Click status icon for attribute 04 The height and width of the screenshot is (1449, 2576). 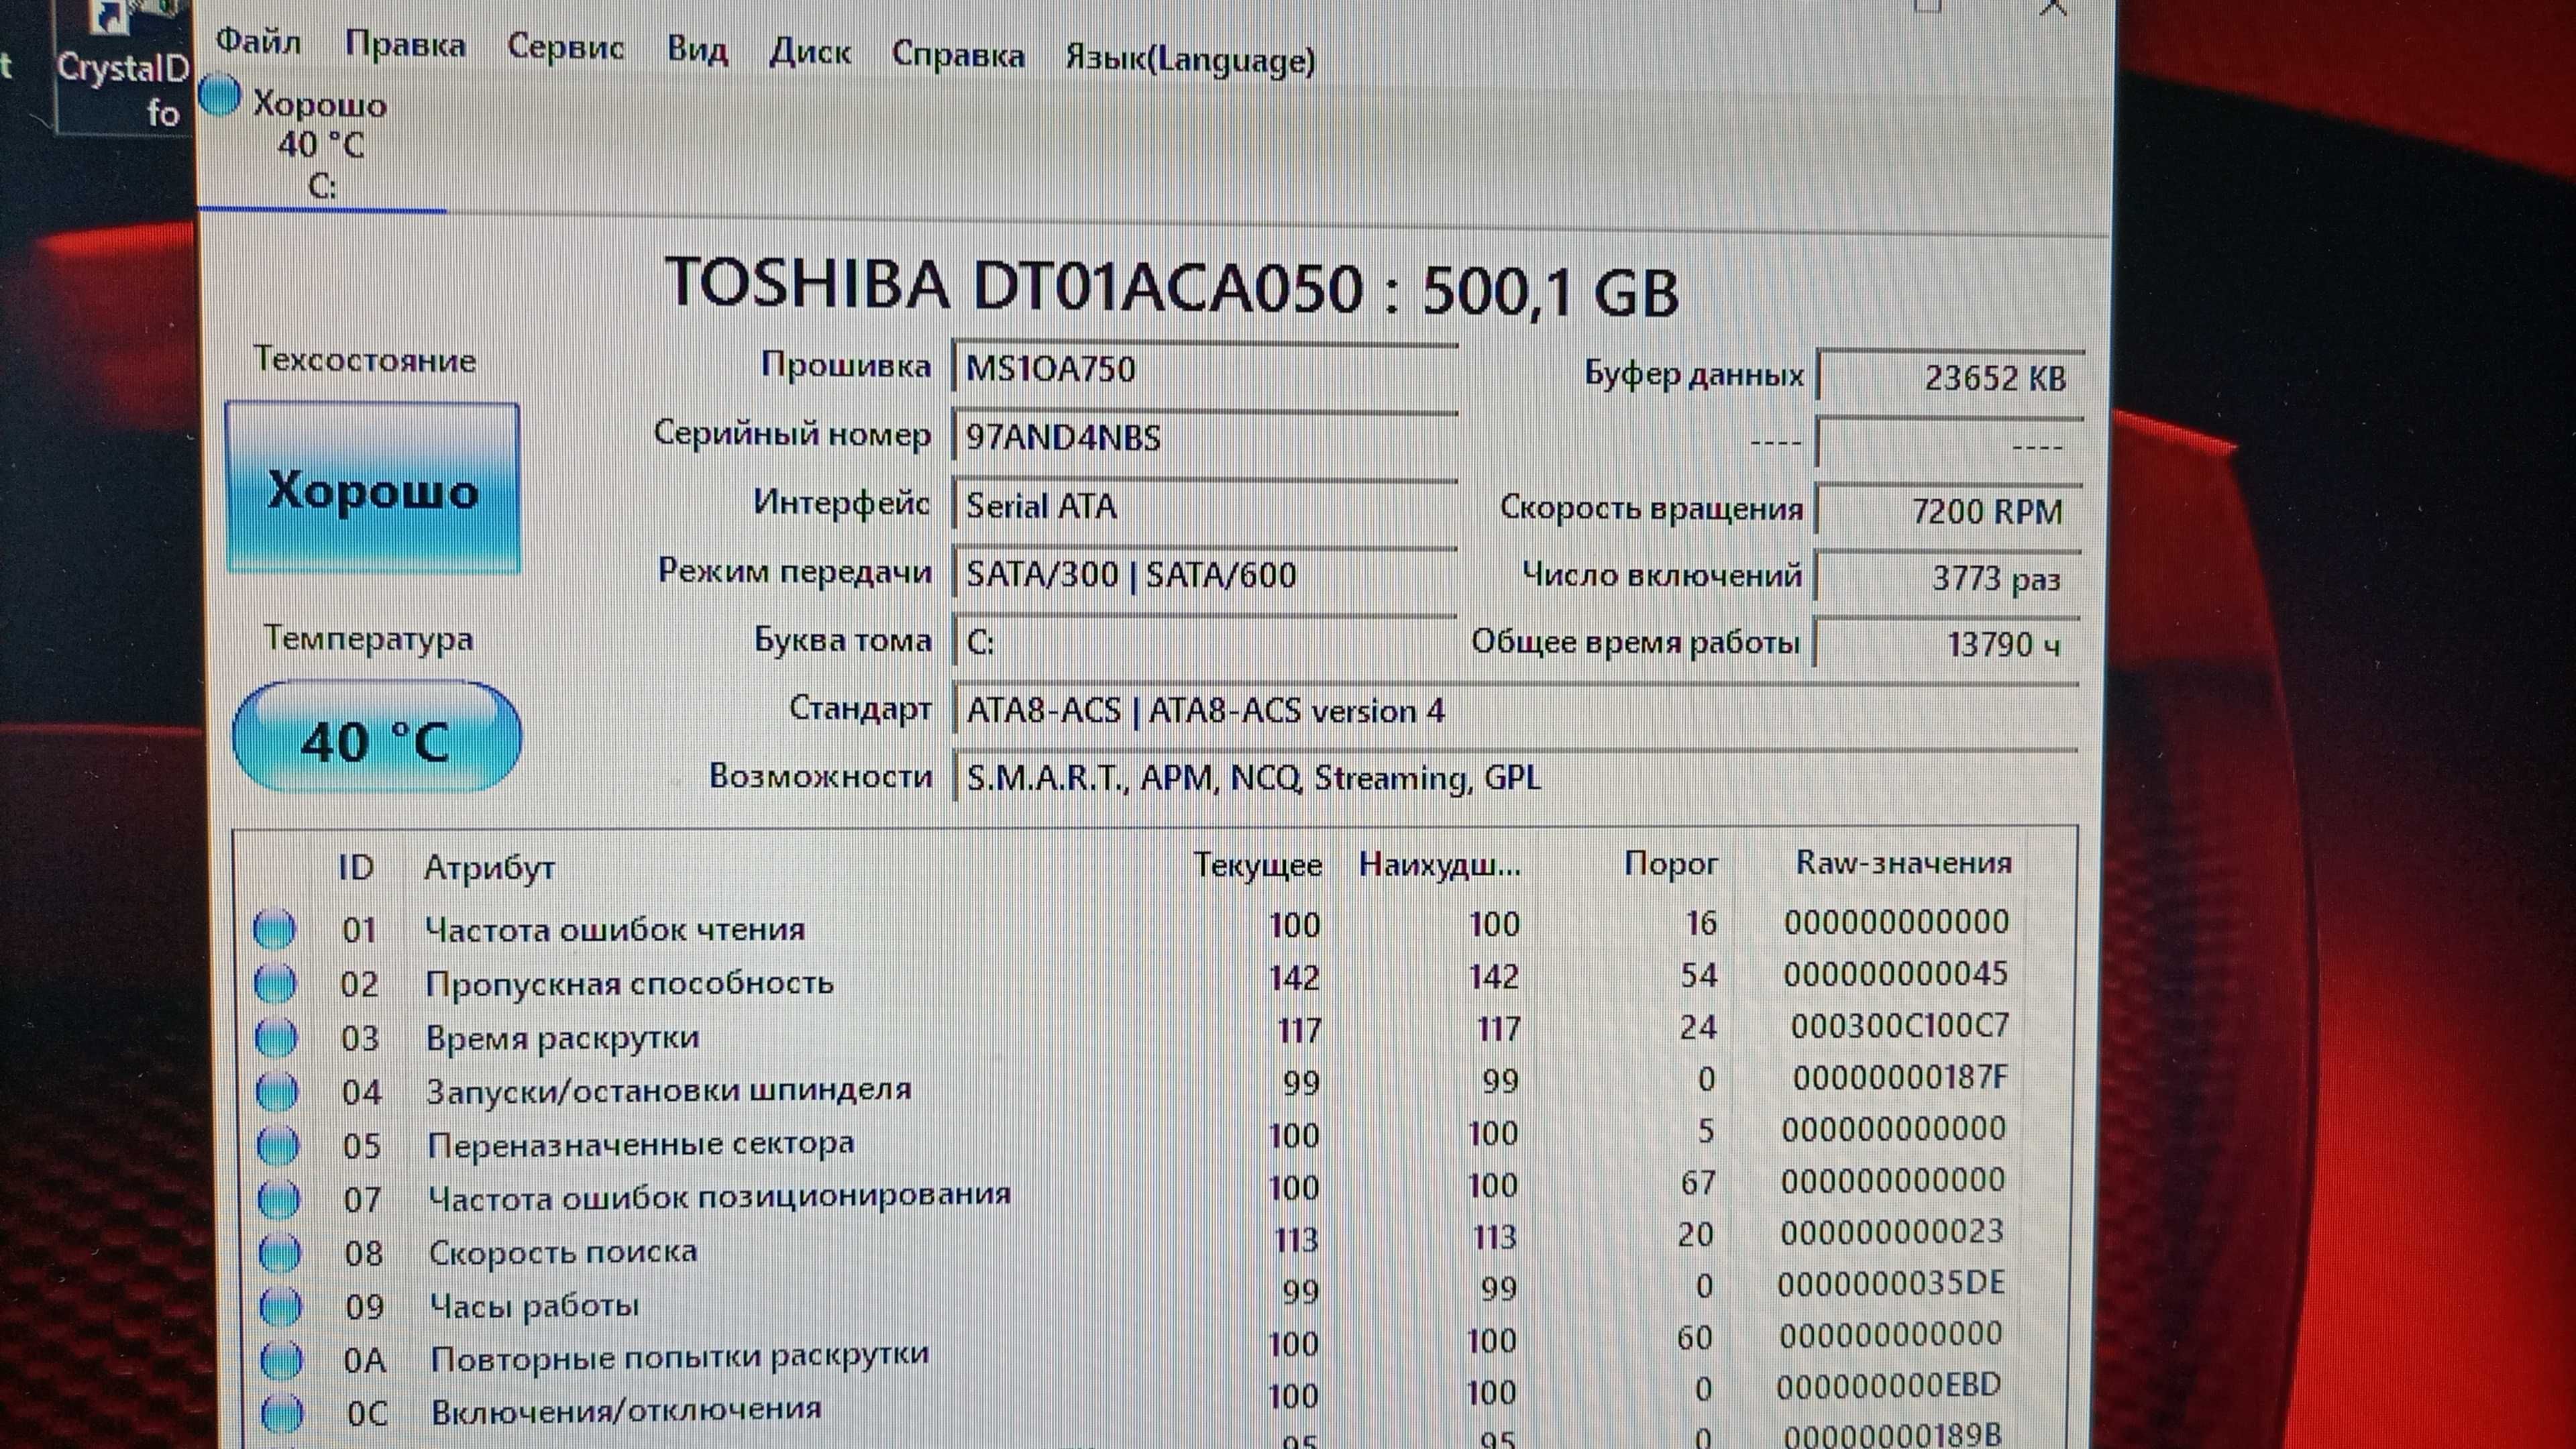(x=277, y=1091)
